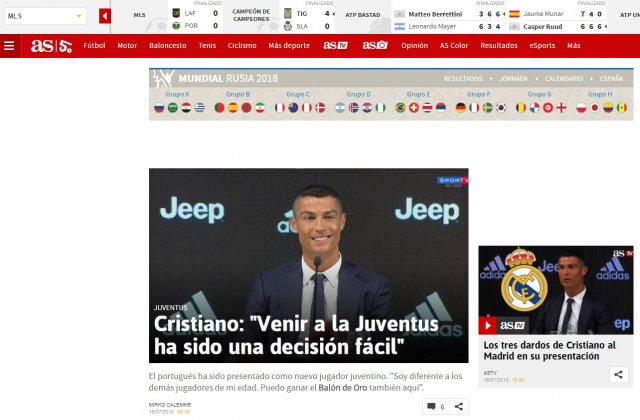Select the Switzerland flag in Grupo E
Viewport: 640px width, 420px height.
pyautogui.click(x=414, y=108)
